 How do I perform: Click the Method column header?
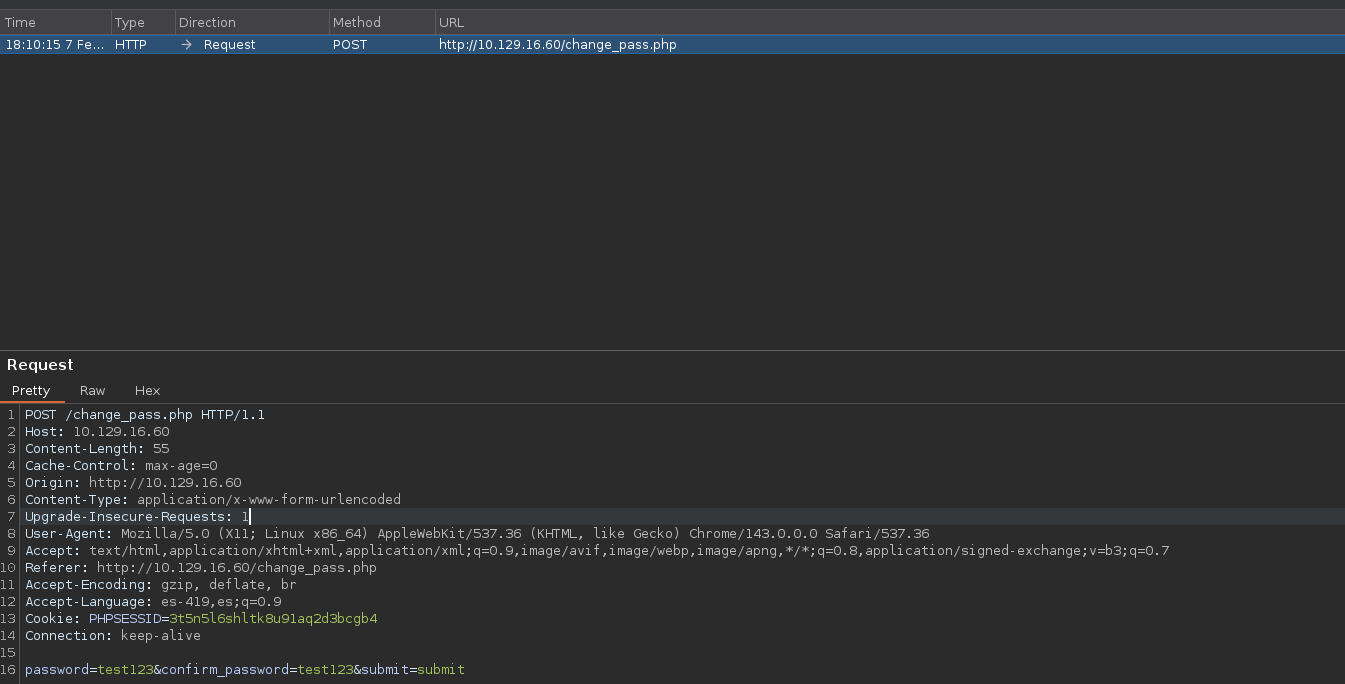(356, 22)
